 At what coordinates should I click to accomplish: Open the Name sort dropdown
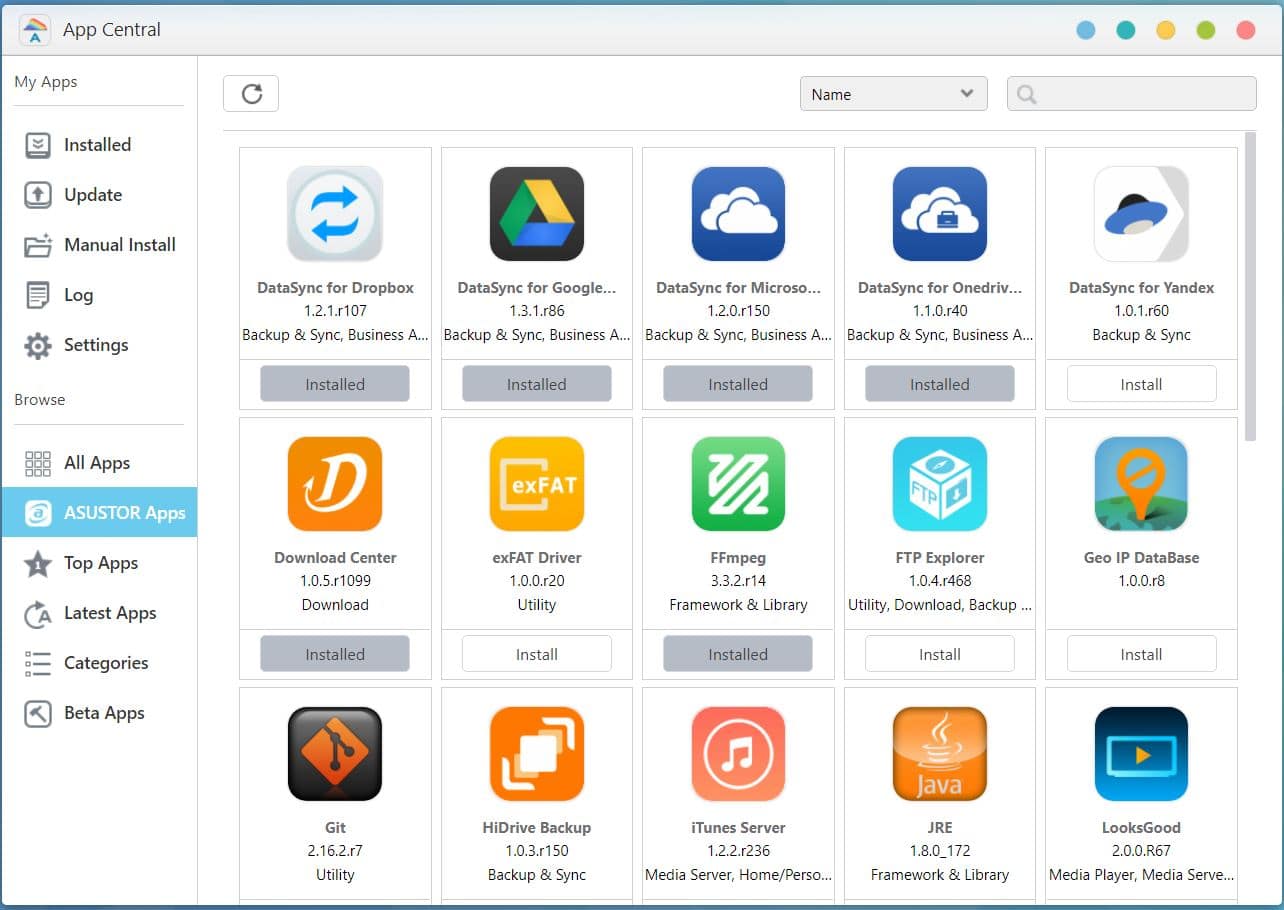click(x=893, y=94)
